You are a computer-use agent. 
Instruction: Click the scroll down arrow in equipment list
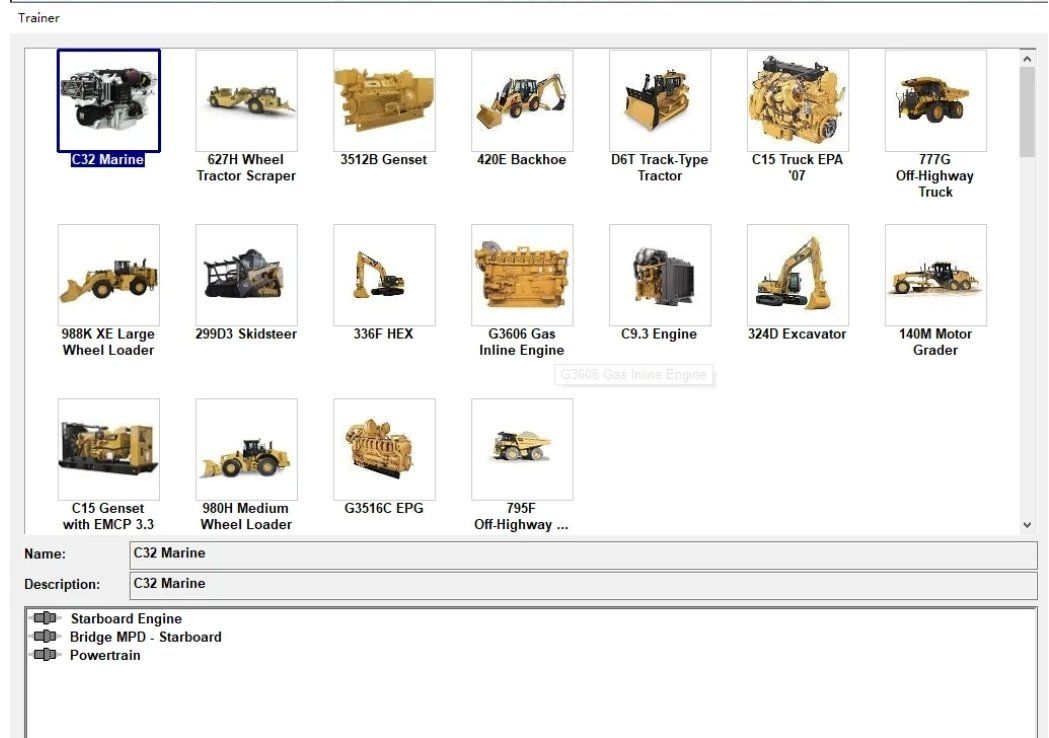click(x=1027, y=525)
